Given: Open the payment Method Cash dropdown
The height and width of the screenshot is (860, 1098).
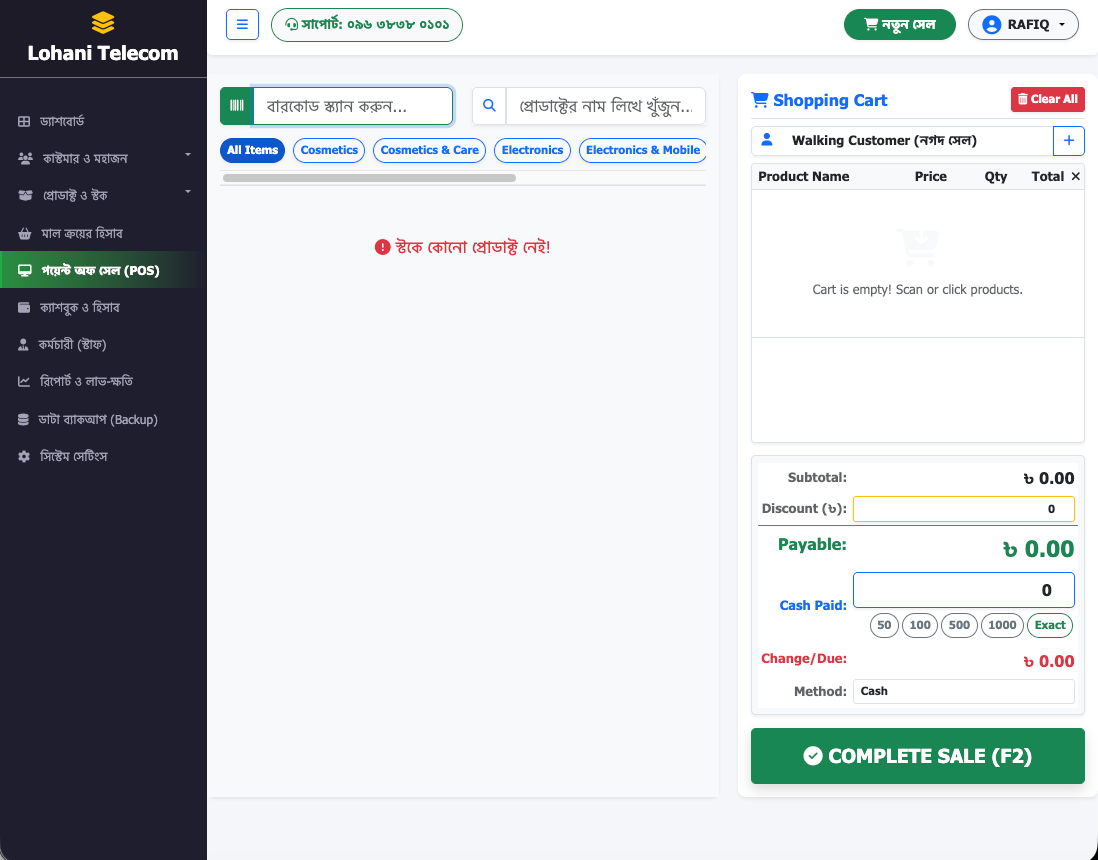Looking at the screenshot, I should (964, 691).
